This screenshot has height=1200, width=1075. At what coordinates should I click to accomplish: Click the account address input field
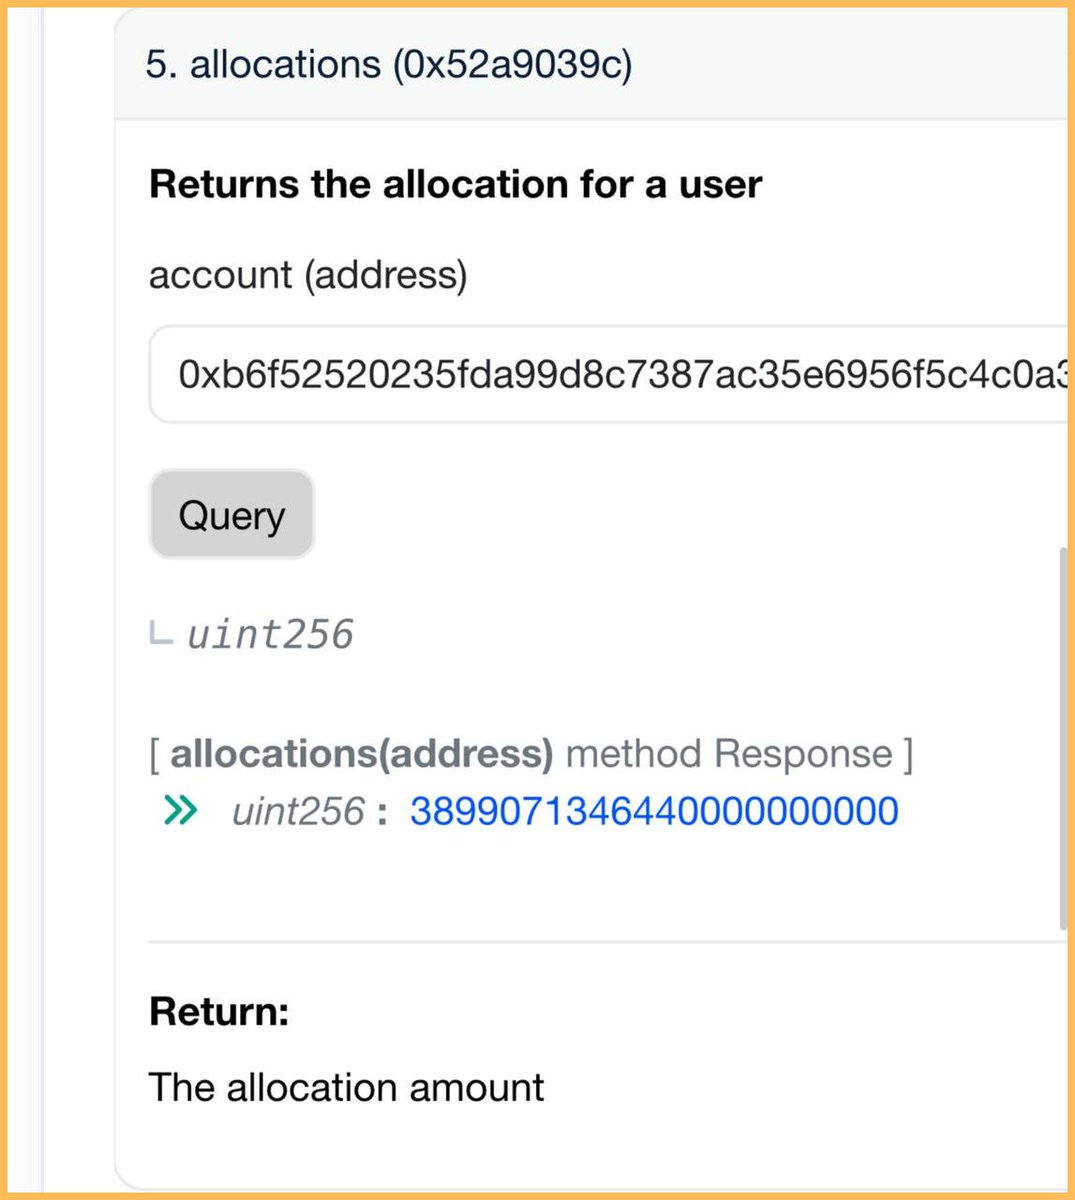(x=610, y=374)
